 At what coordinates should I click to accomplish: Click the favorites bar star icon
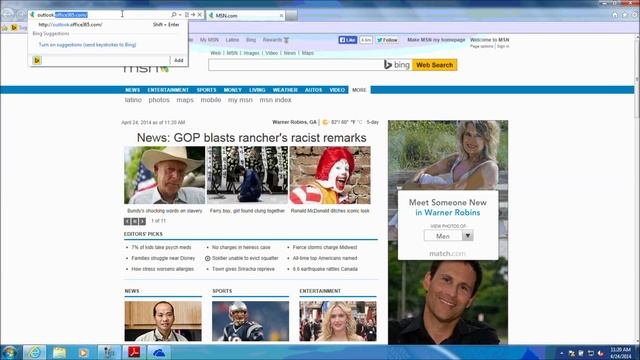tap(4, 28)
